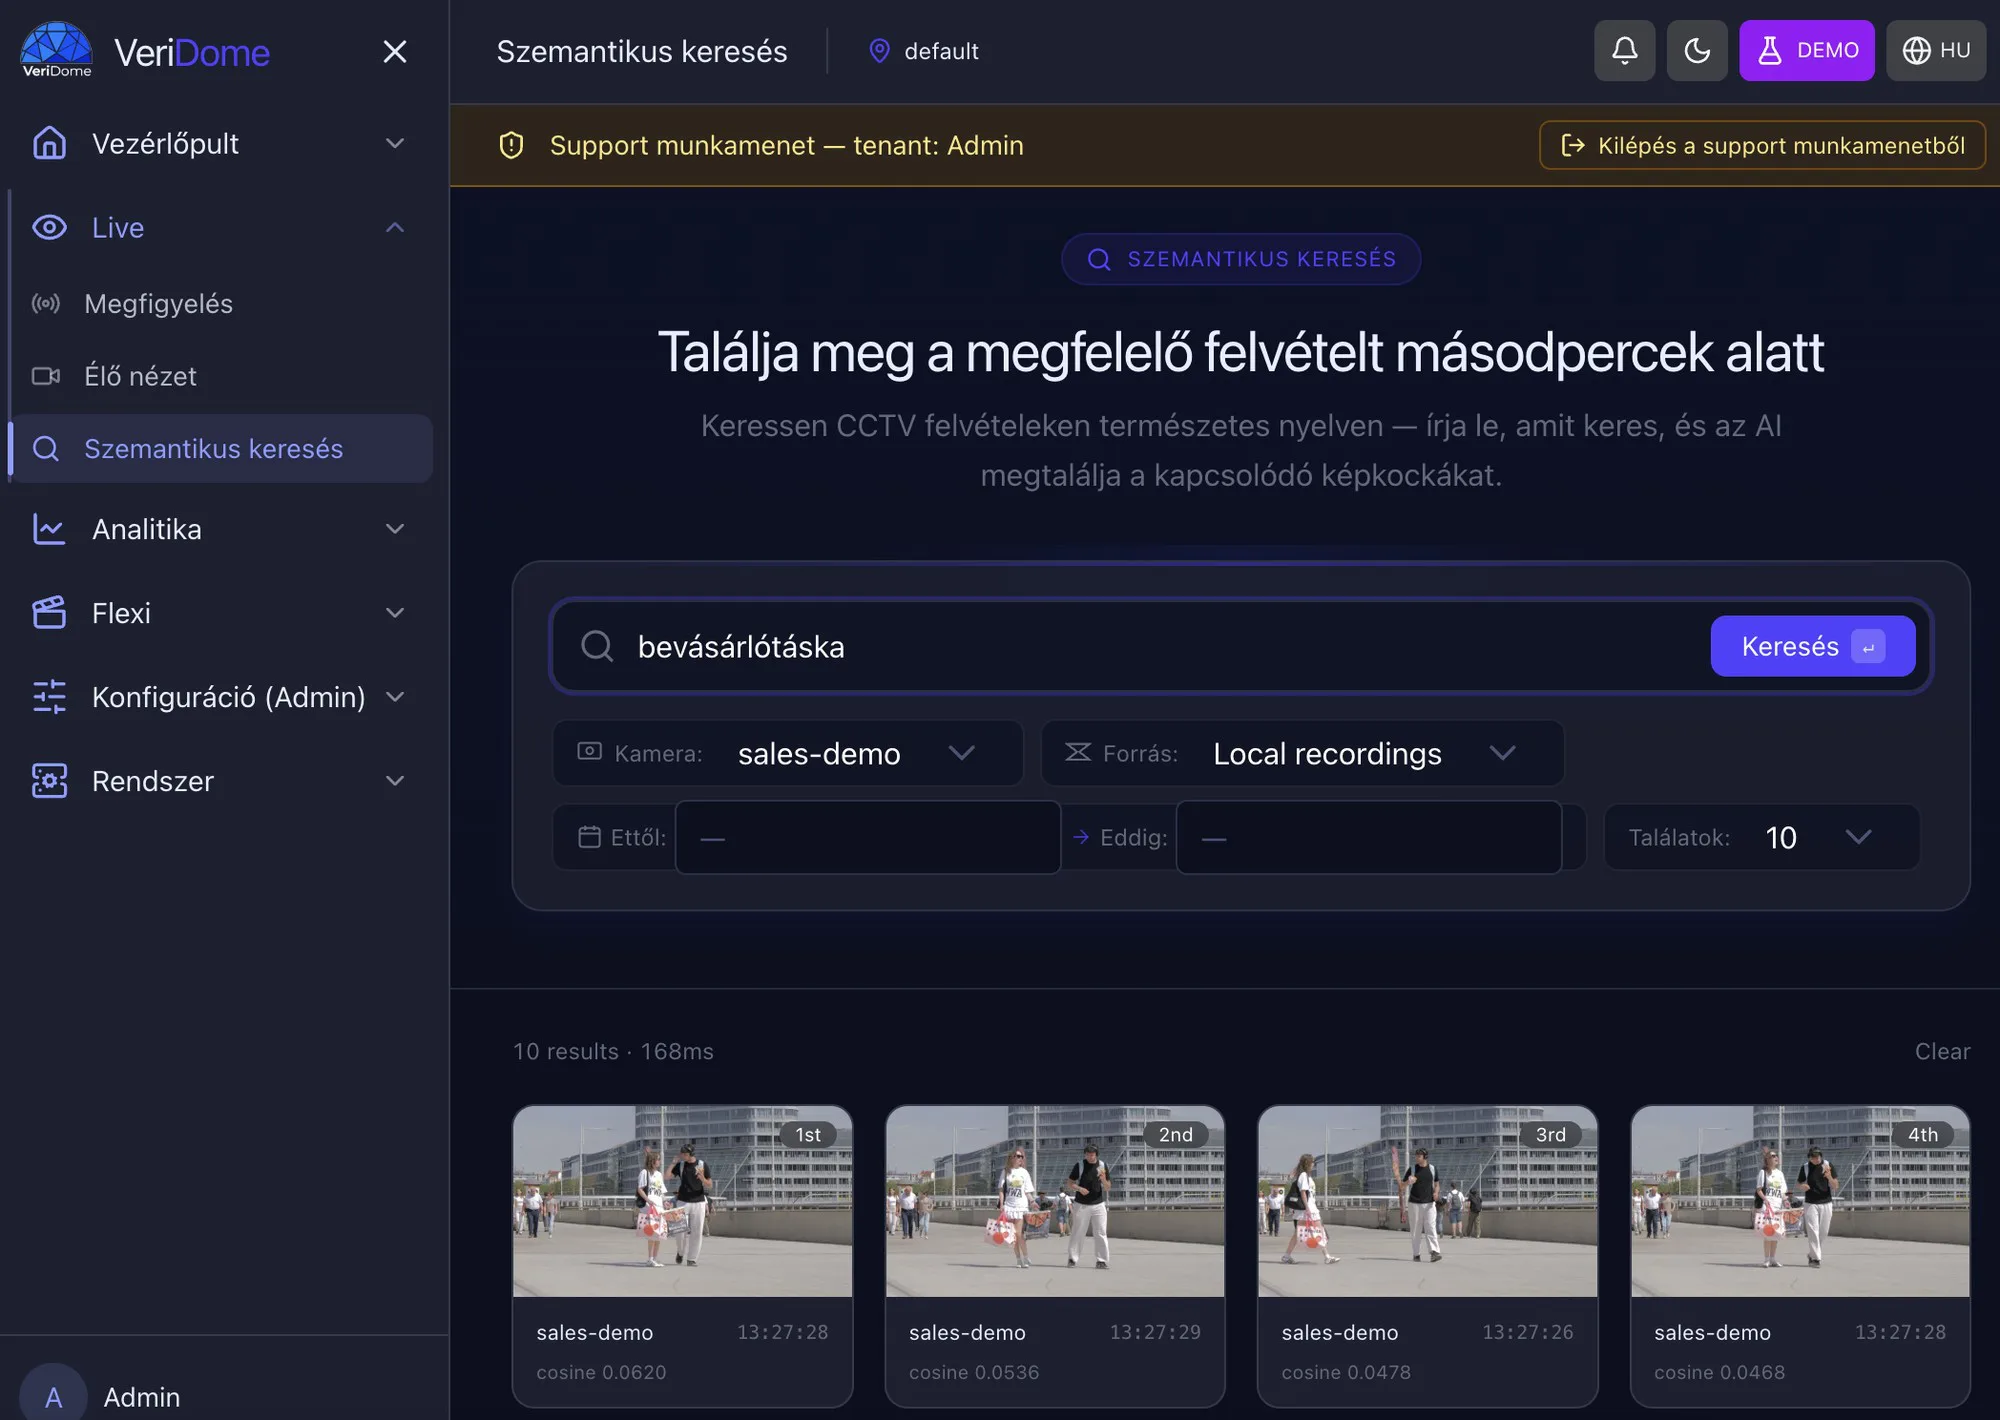Click the support session shield icon

point(511,145)
